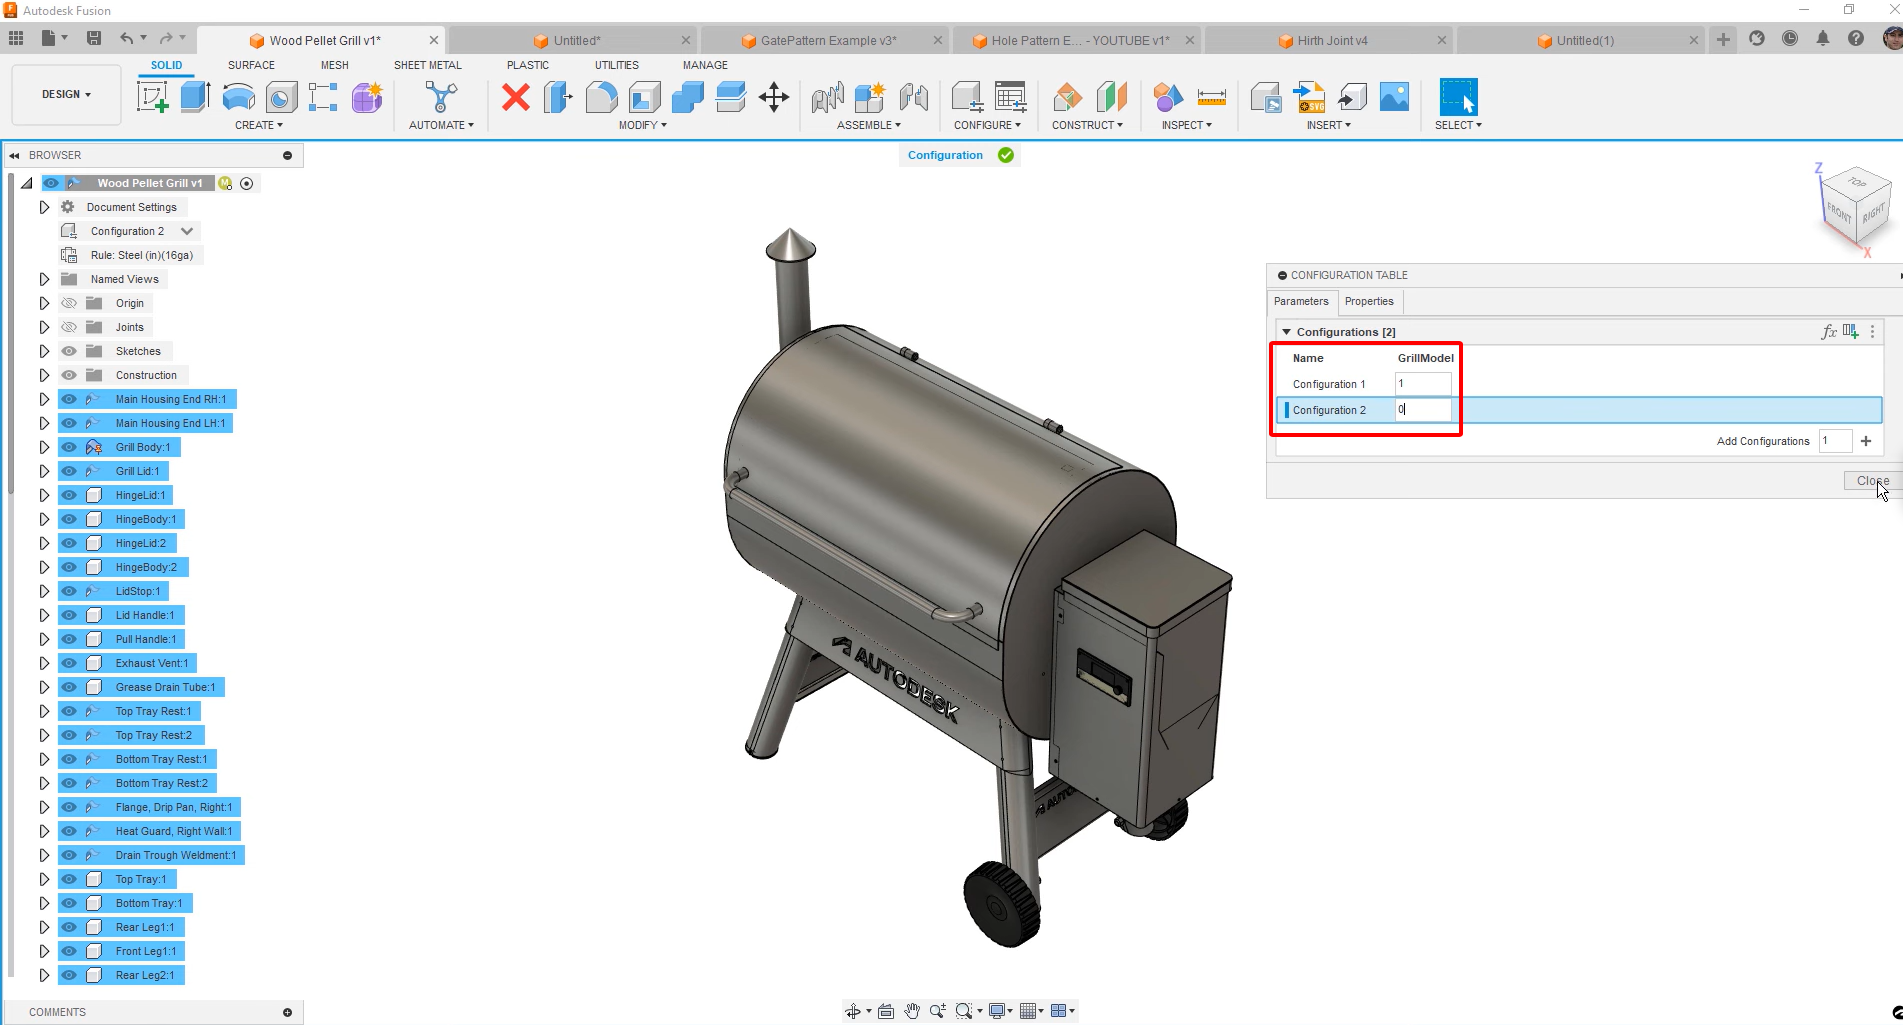
Task: Open the Configuration Table toolbar icon
Action: [x=1011, y=97]
